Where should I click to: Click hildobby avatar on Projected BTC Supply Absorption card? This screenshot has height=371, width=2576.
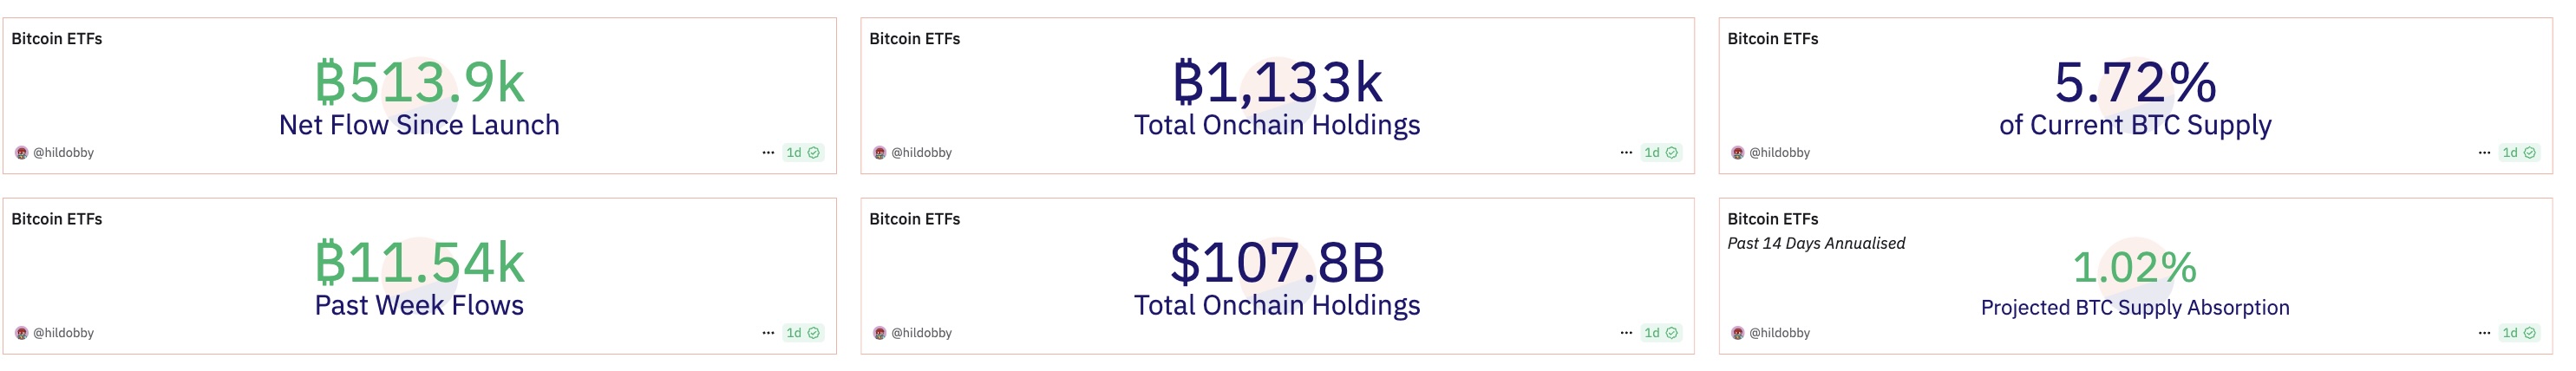click(1737, 333)
